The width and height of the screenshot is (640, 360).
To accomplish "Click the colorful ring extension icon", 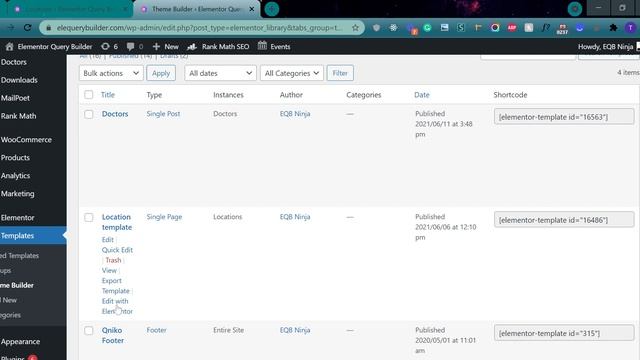I will pyautogui.click(x=495, y=28).
